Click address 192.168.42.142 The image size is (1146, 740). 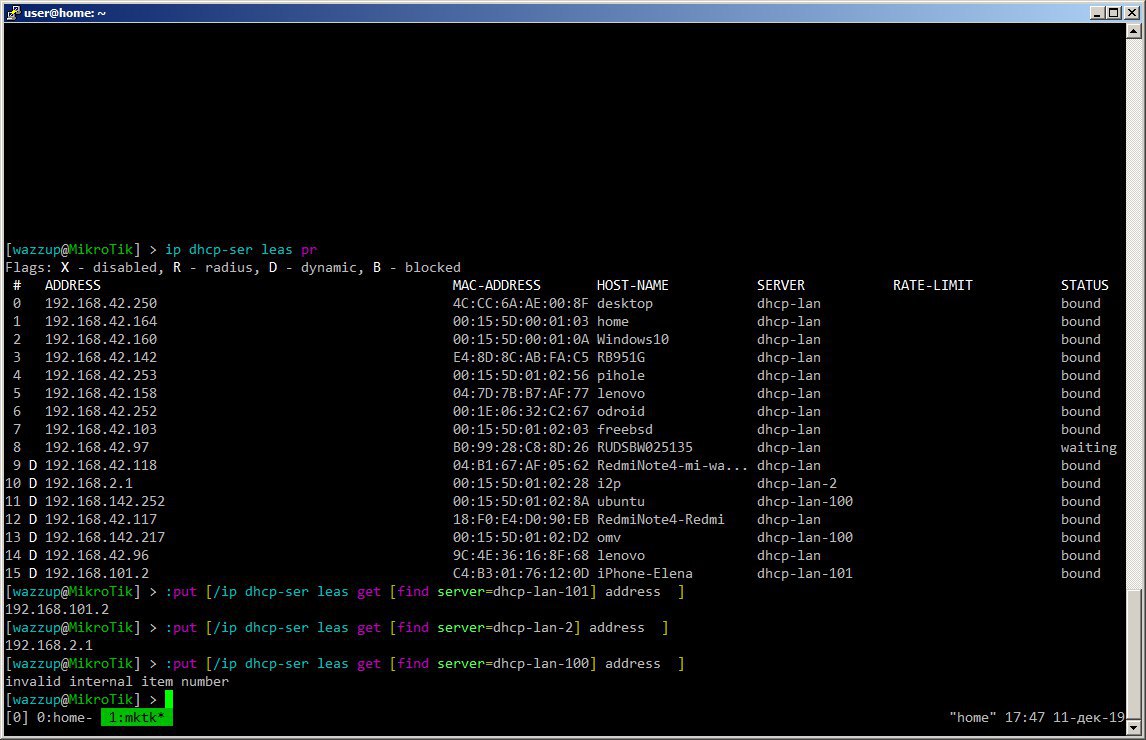pos(101,357)
